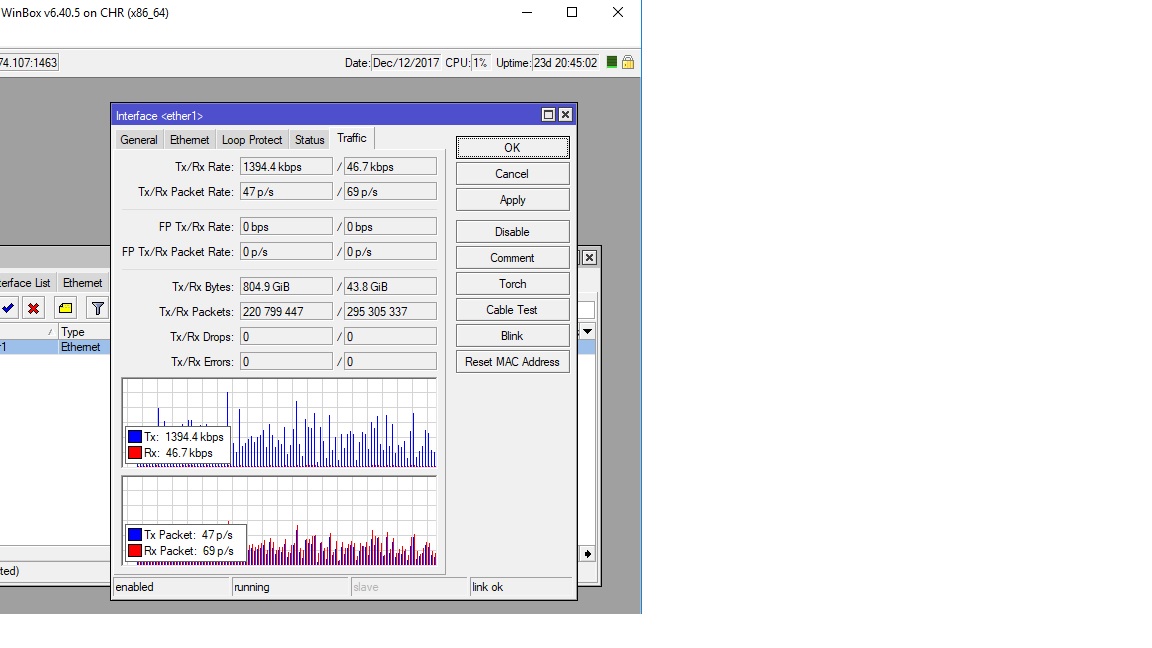Click the yellow comment note icon
This screenshot has width=1152, height=648.
pos(66,308)
